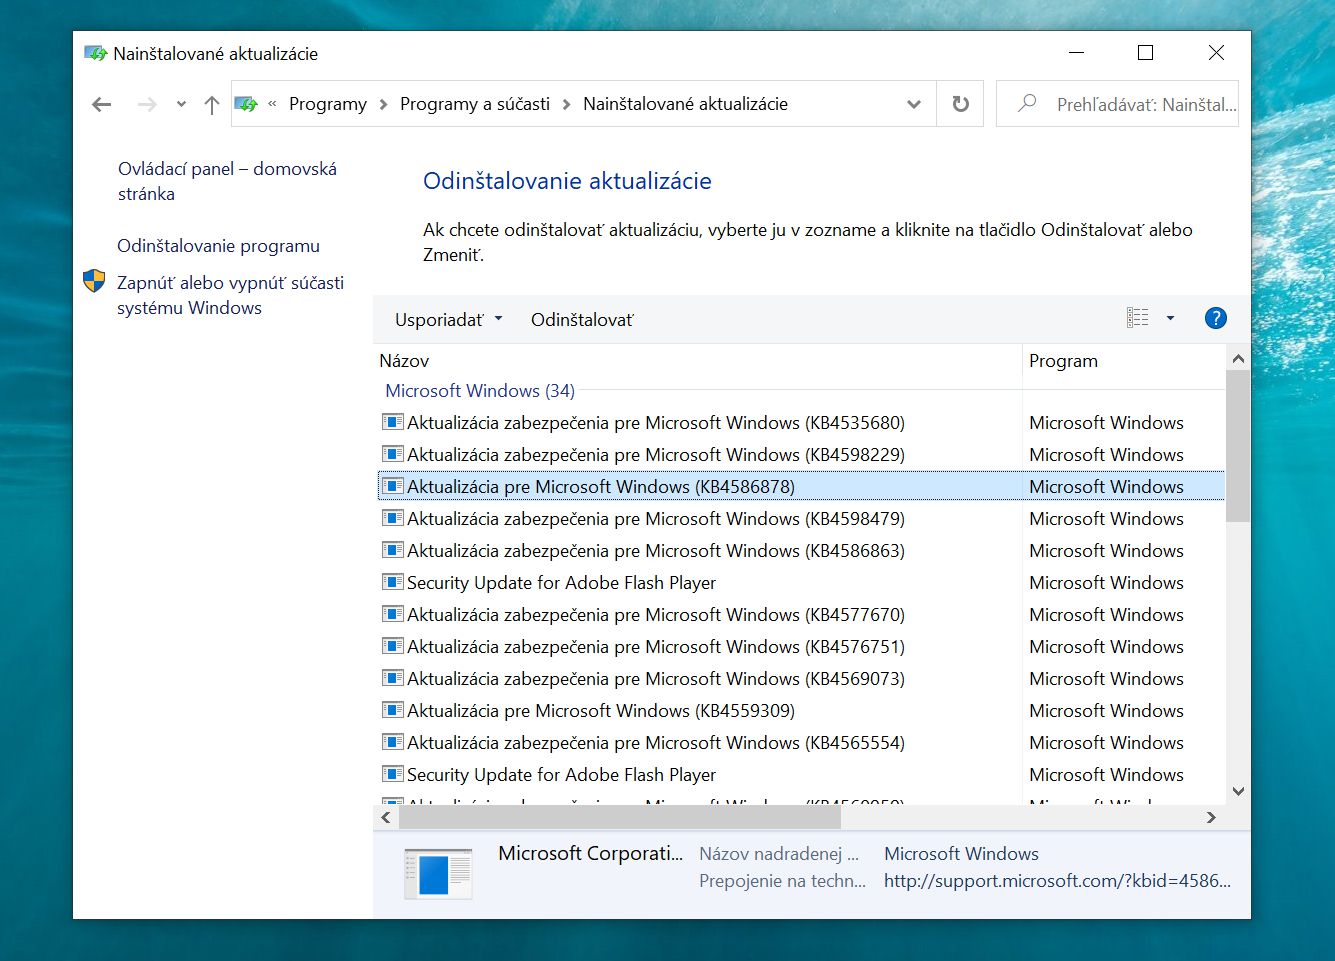
Task: Click icon of KB4577670 update
Action: 393,614
